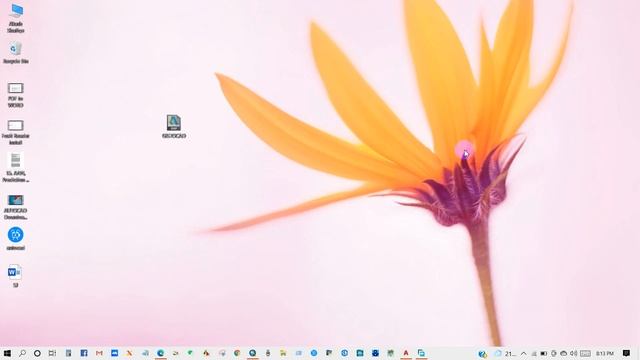This screenshot has width=640, height=360.
Task: Open Chrome icon on the taskbar
Action: point(237,353)
